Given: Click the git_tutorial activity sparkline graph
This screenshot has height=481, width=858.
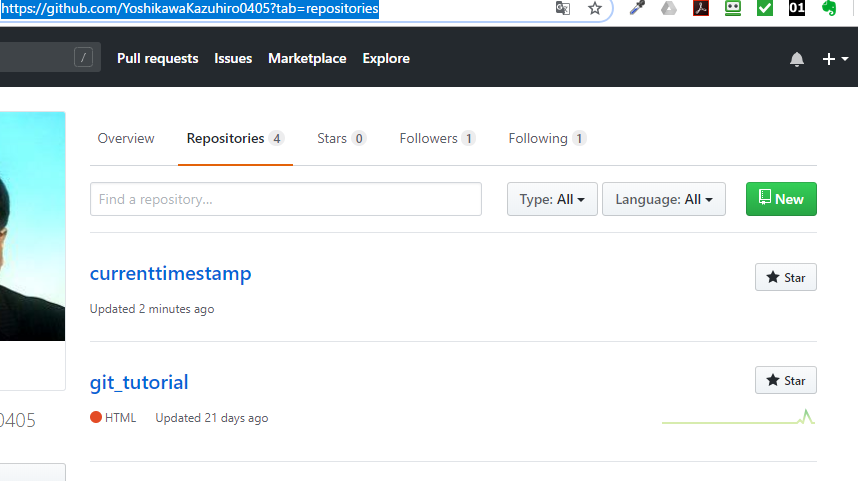Looking at the screenshot, I should tap(739, 418).
